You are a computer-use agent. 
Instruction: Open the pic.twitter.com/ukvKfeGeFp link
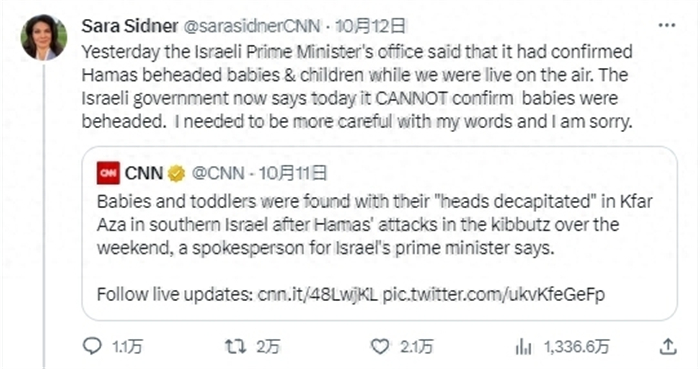[494, 294]
